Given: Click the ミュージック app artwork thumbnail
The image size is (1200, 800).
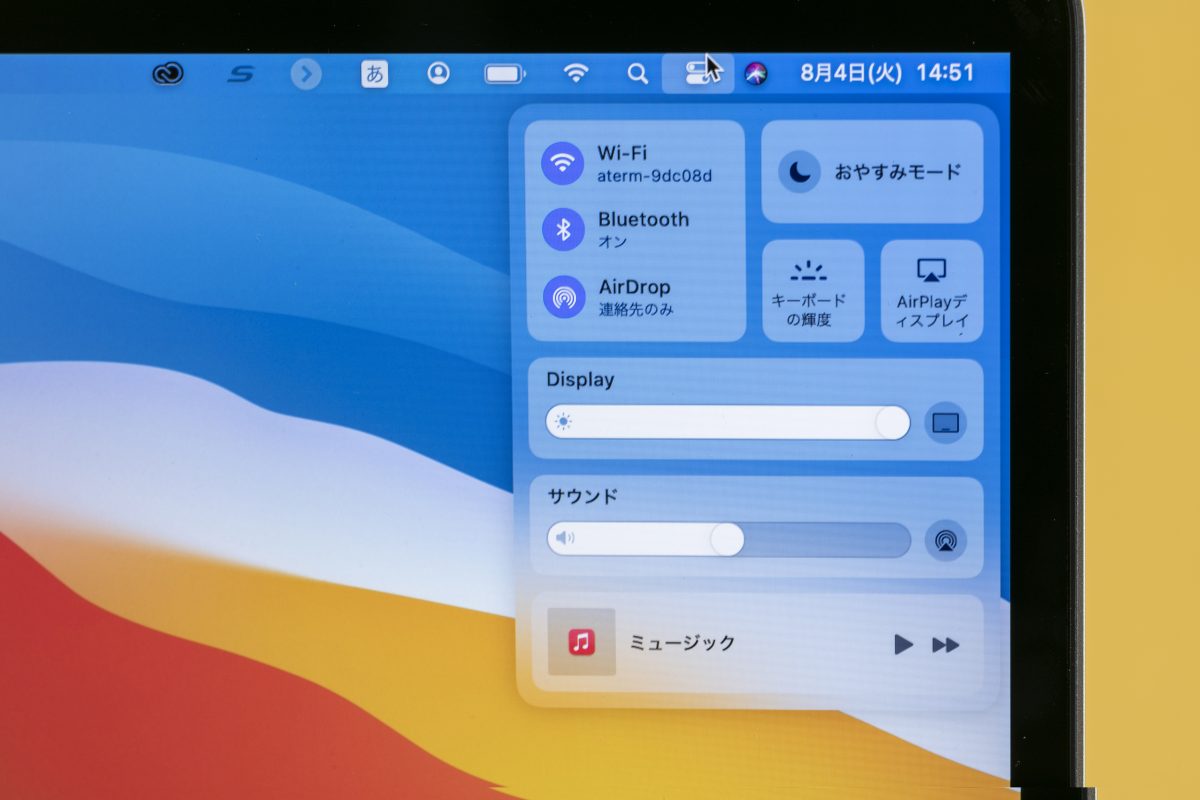Looking at the screenshot, I should point(581,642).
